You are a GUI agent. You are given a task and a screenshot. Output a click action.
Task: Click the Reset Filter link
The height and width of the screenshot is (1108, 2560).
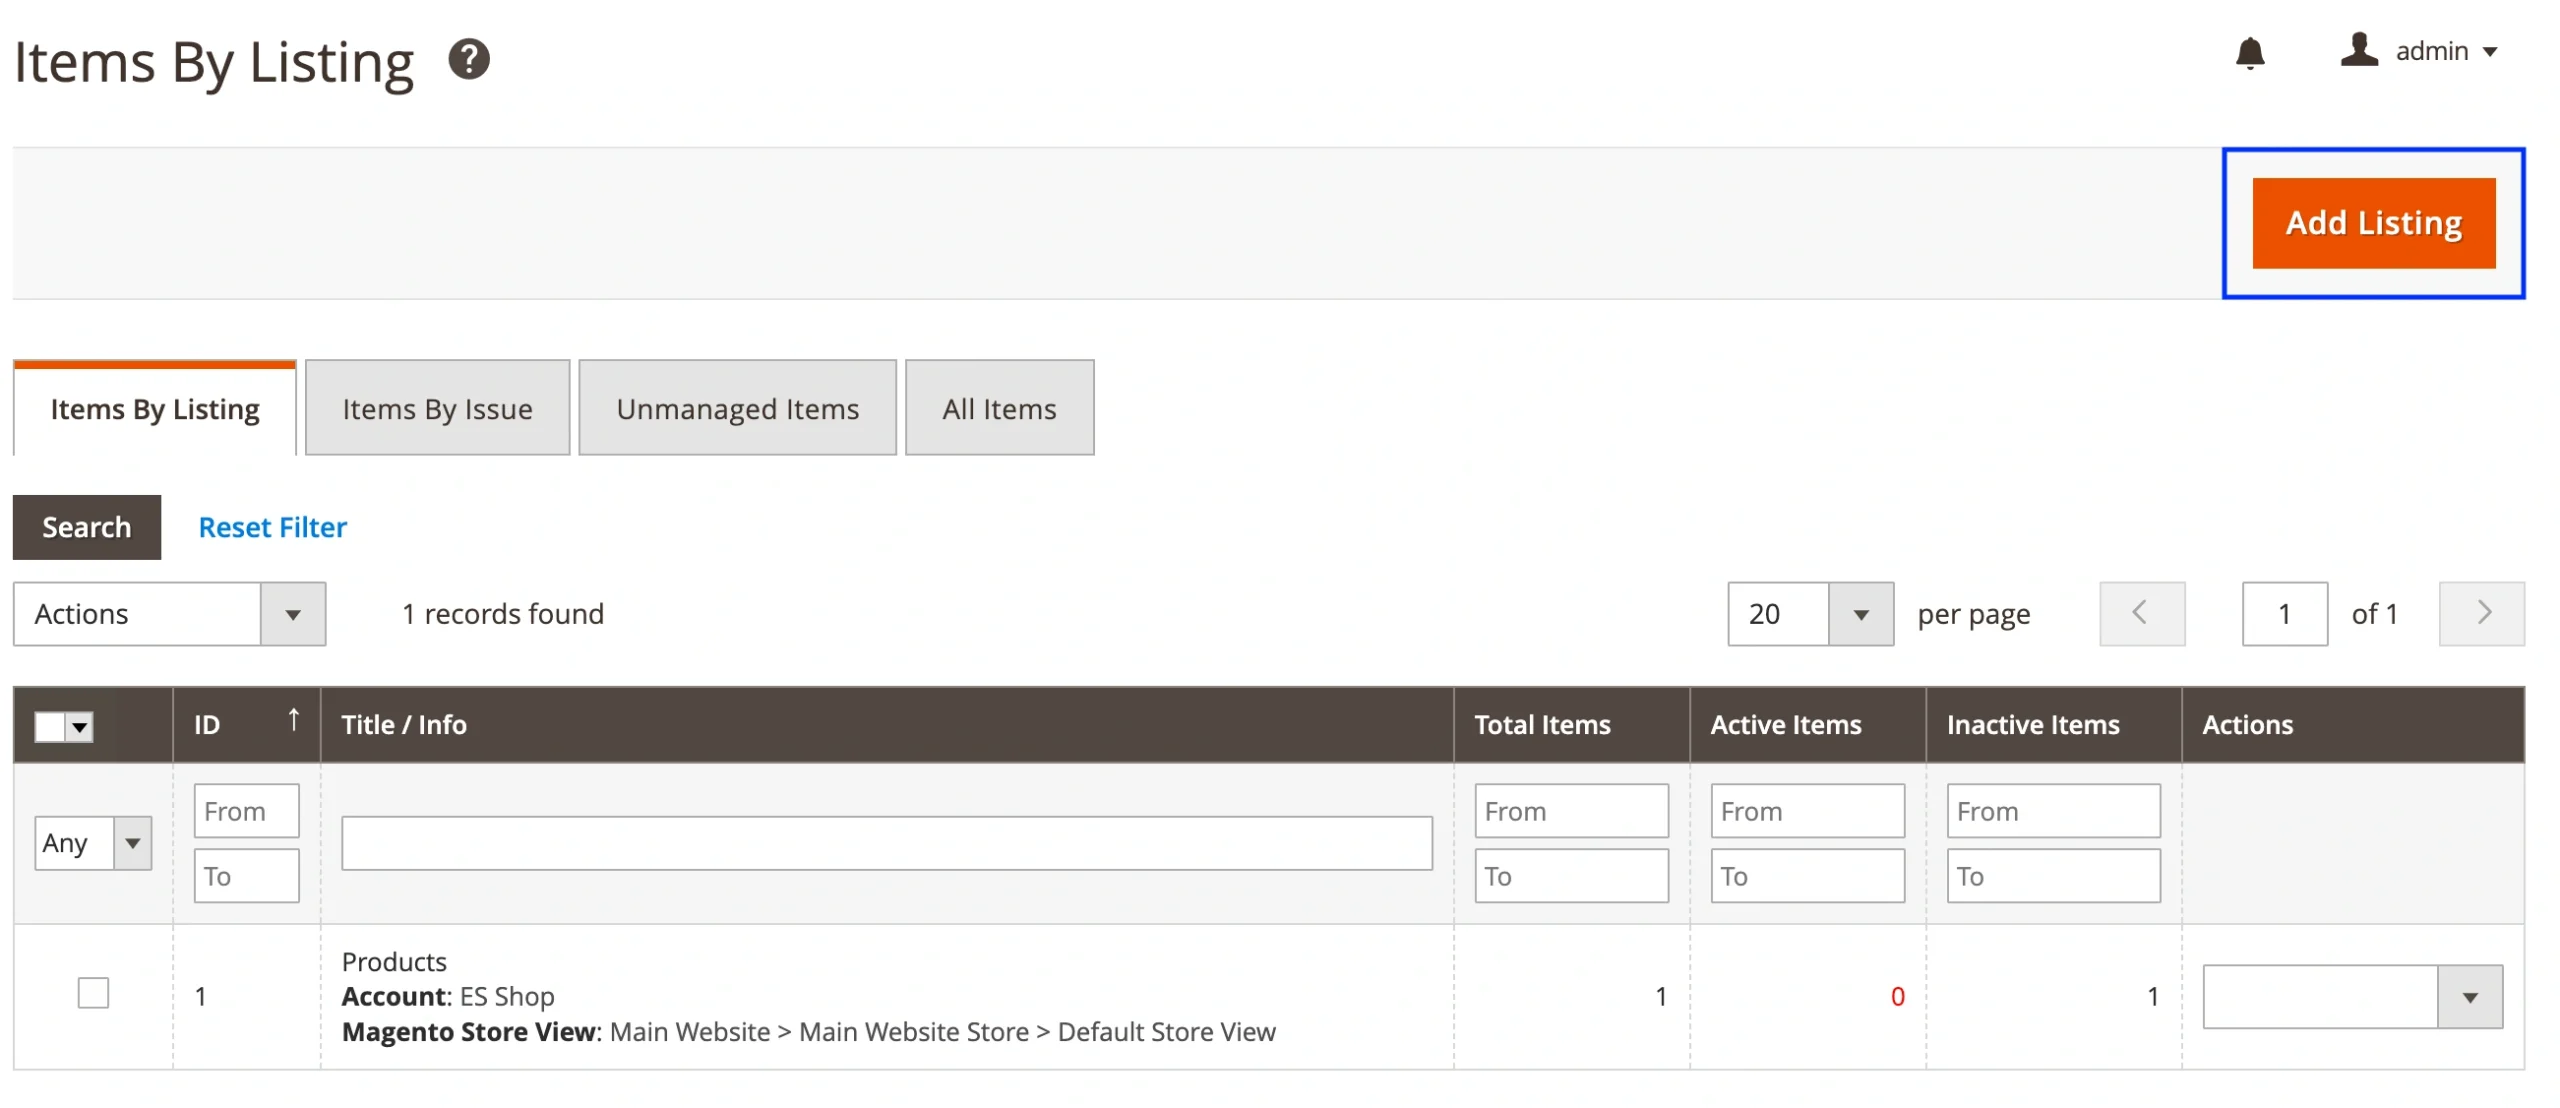pyautogui.click(x=272, y=527)
